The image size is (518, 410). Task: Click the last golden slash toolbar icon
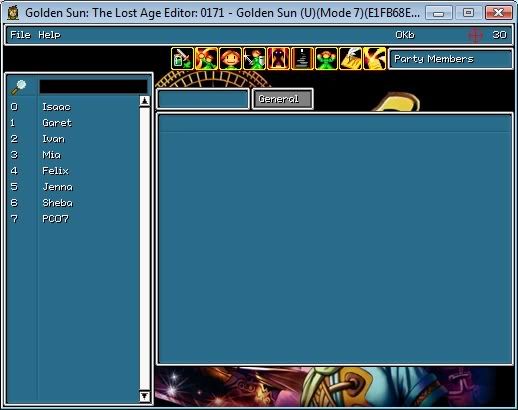374,58
